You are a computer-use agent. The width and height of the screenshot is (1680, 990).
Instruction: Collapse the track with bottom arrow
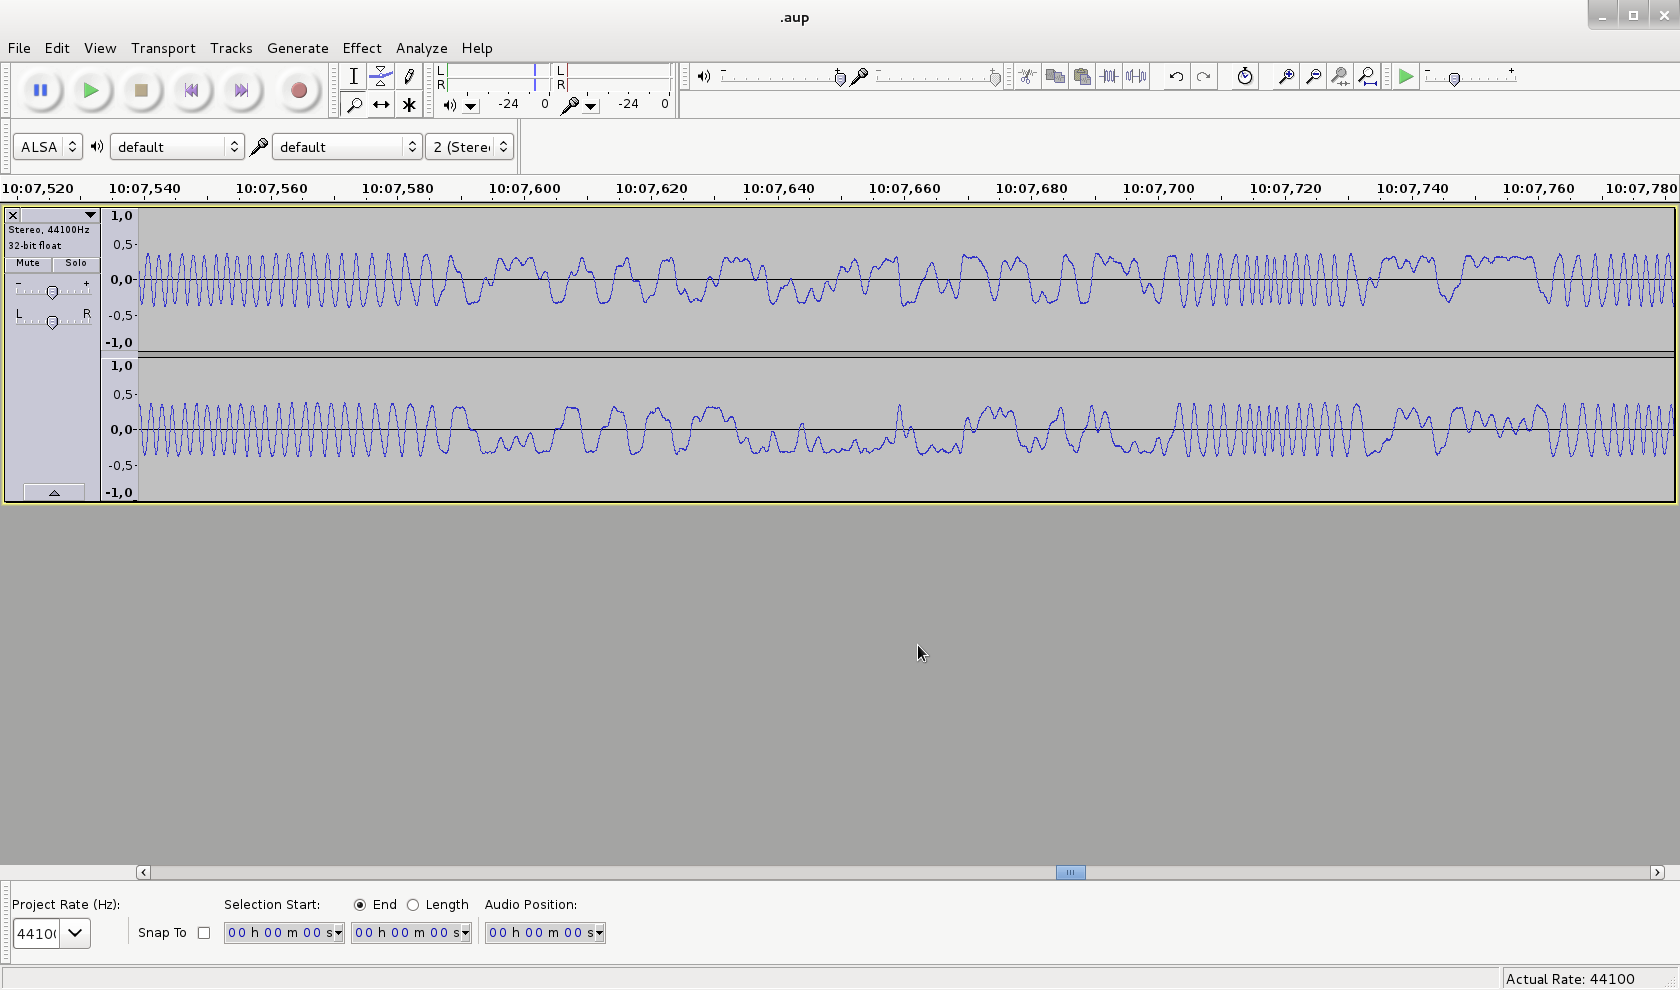54,493
